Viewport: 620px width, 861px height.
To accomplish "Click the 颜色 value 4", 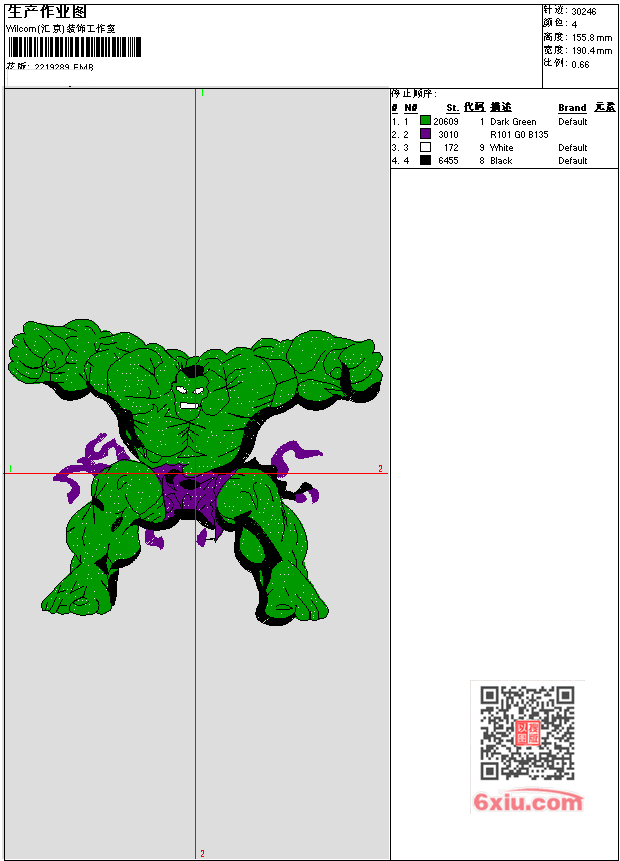I will (x=574, y=25).
